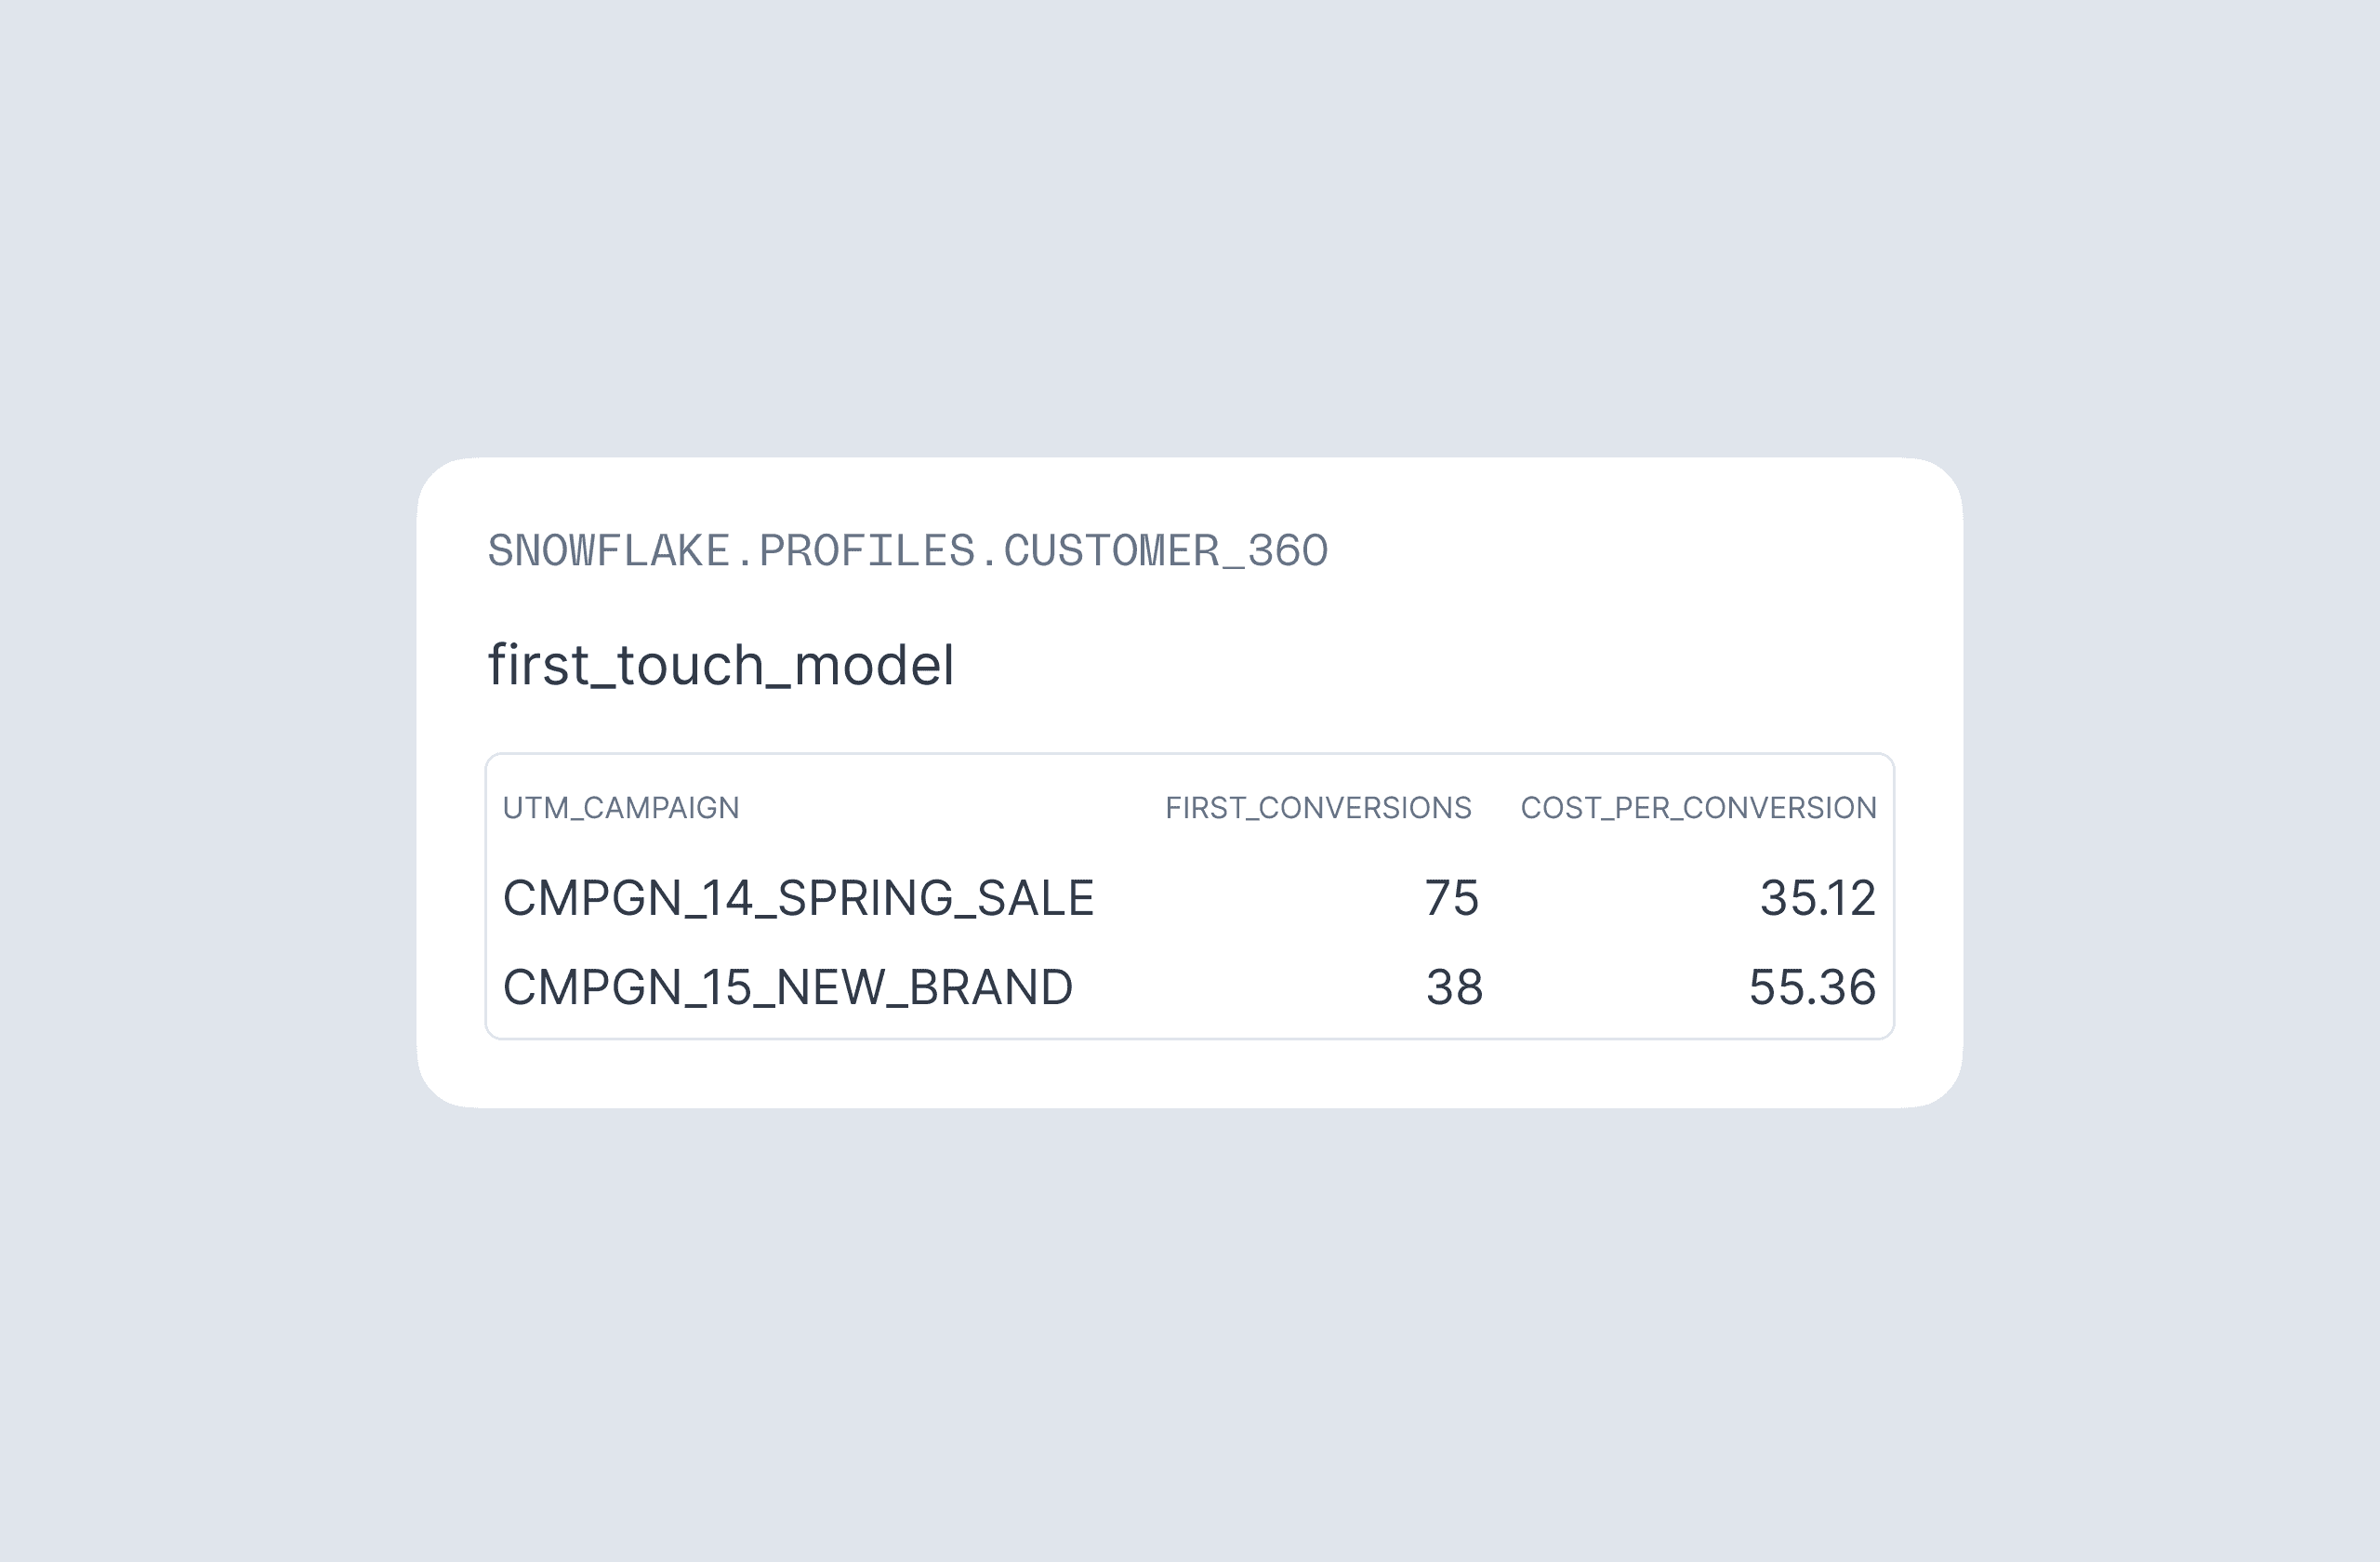Viewport: 2380px width, 1562px height.
Task: Sort by the FIRST_CONVERSIONS column header
Action: point(1317,808)
